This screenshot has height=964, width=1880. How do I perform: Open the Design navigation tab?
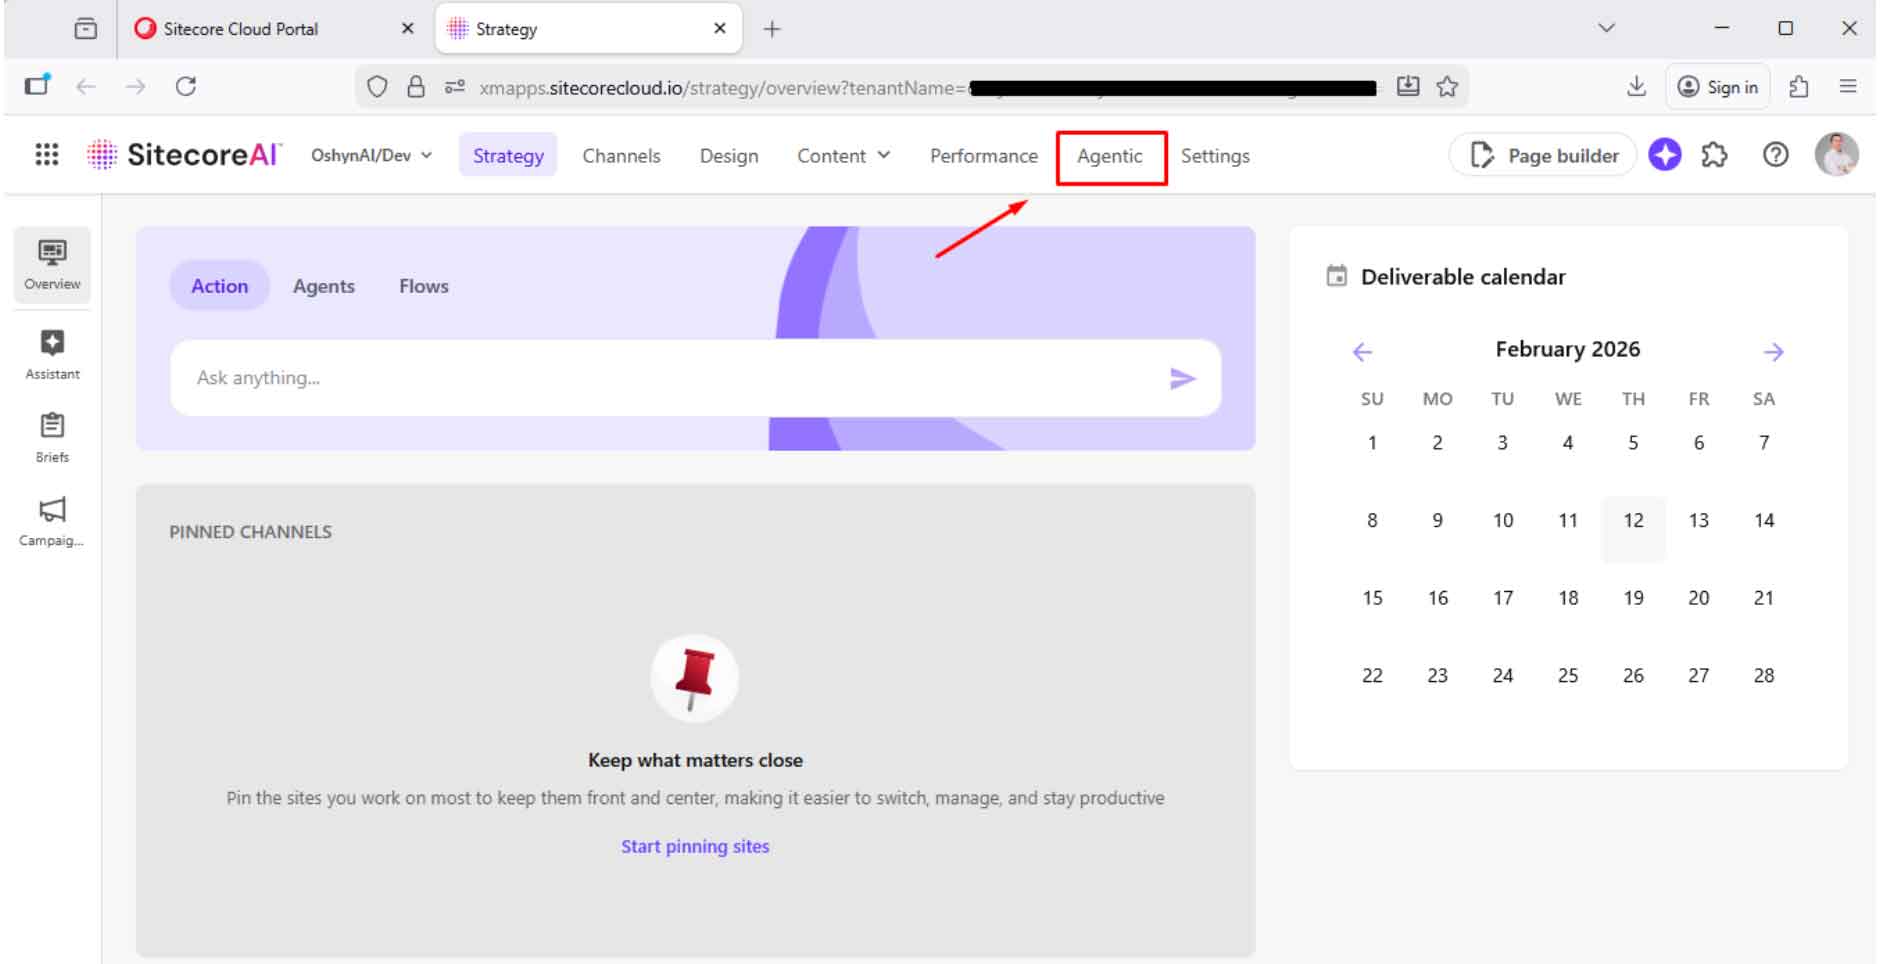tap(729, 156)
